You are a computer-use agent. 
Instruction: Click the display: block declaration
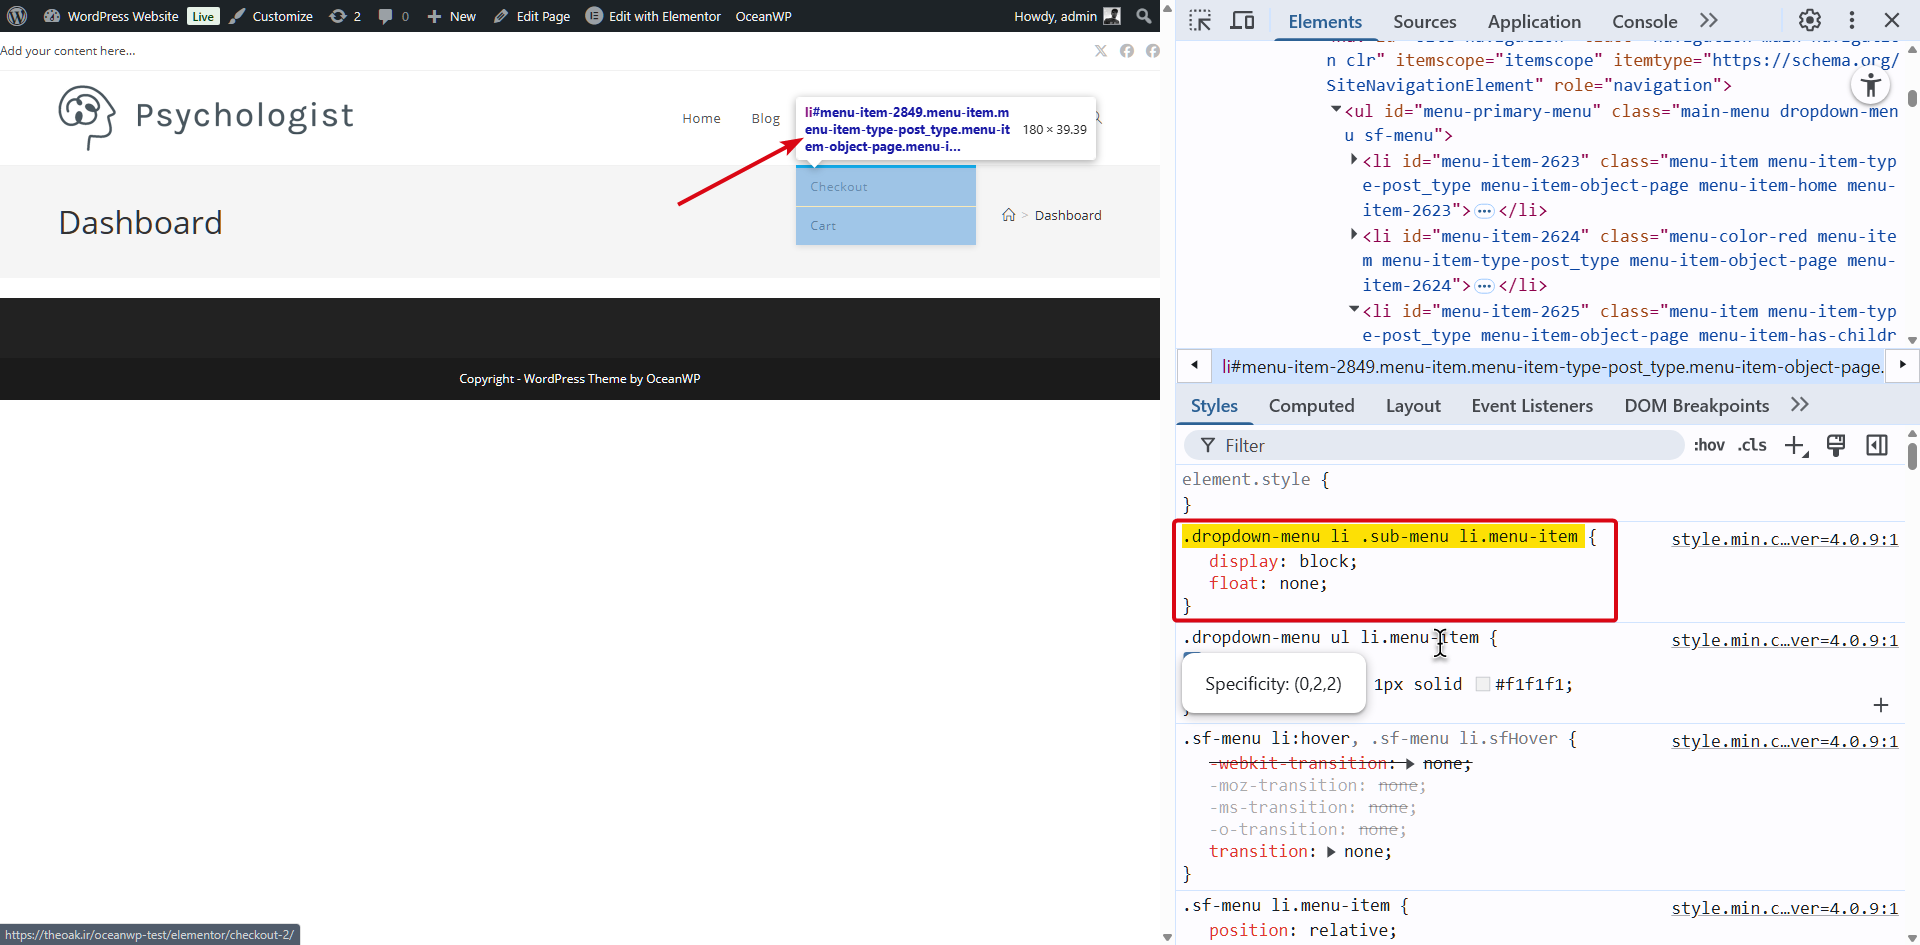(x=1283, y=562)
